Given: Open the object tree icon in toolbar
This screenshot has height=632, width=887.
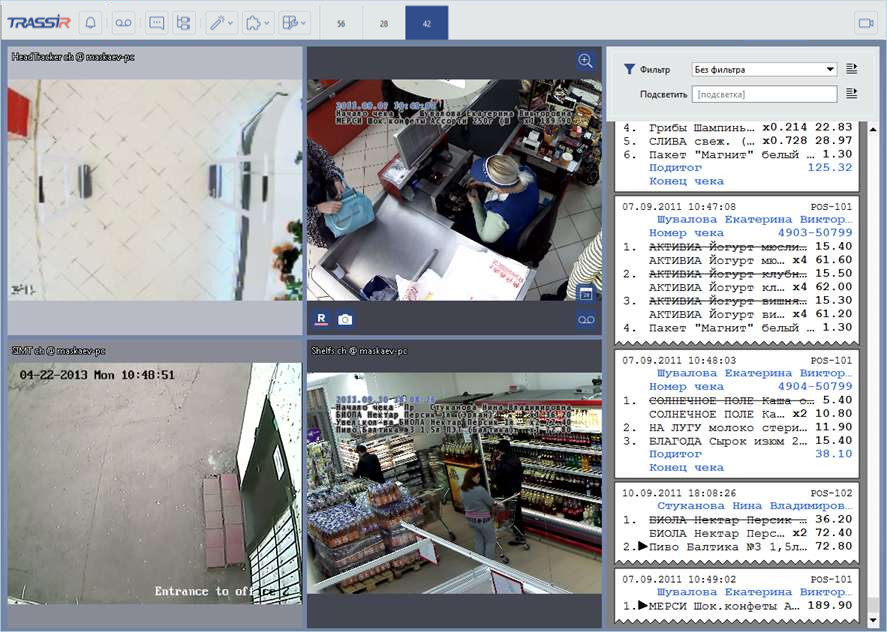Looking at the screenshot, I should [x=183, y=22].
